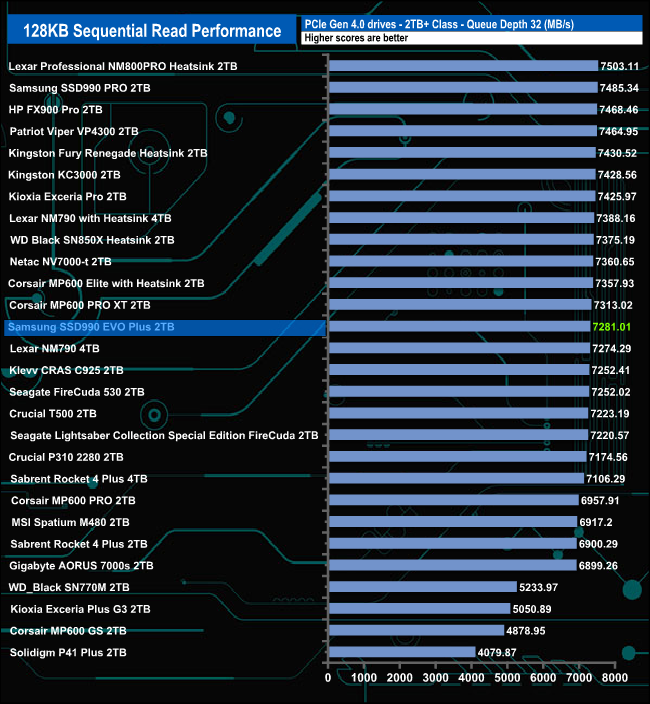Click the green value 7281.01

(611, 327)
